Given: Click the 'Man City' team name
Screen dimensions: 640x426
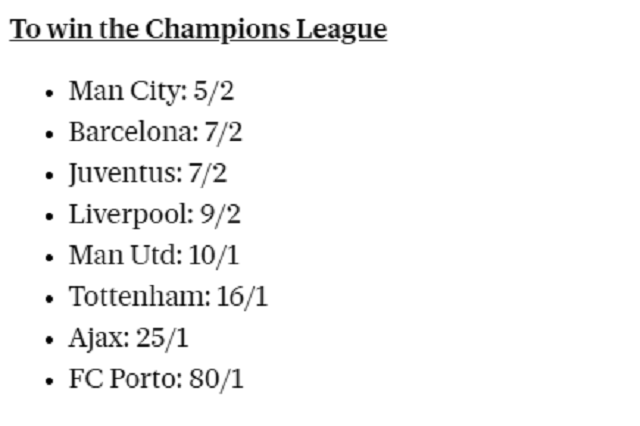Looking at the screenshot, I should [125, 91].
